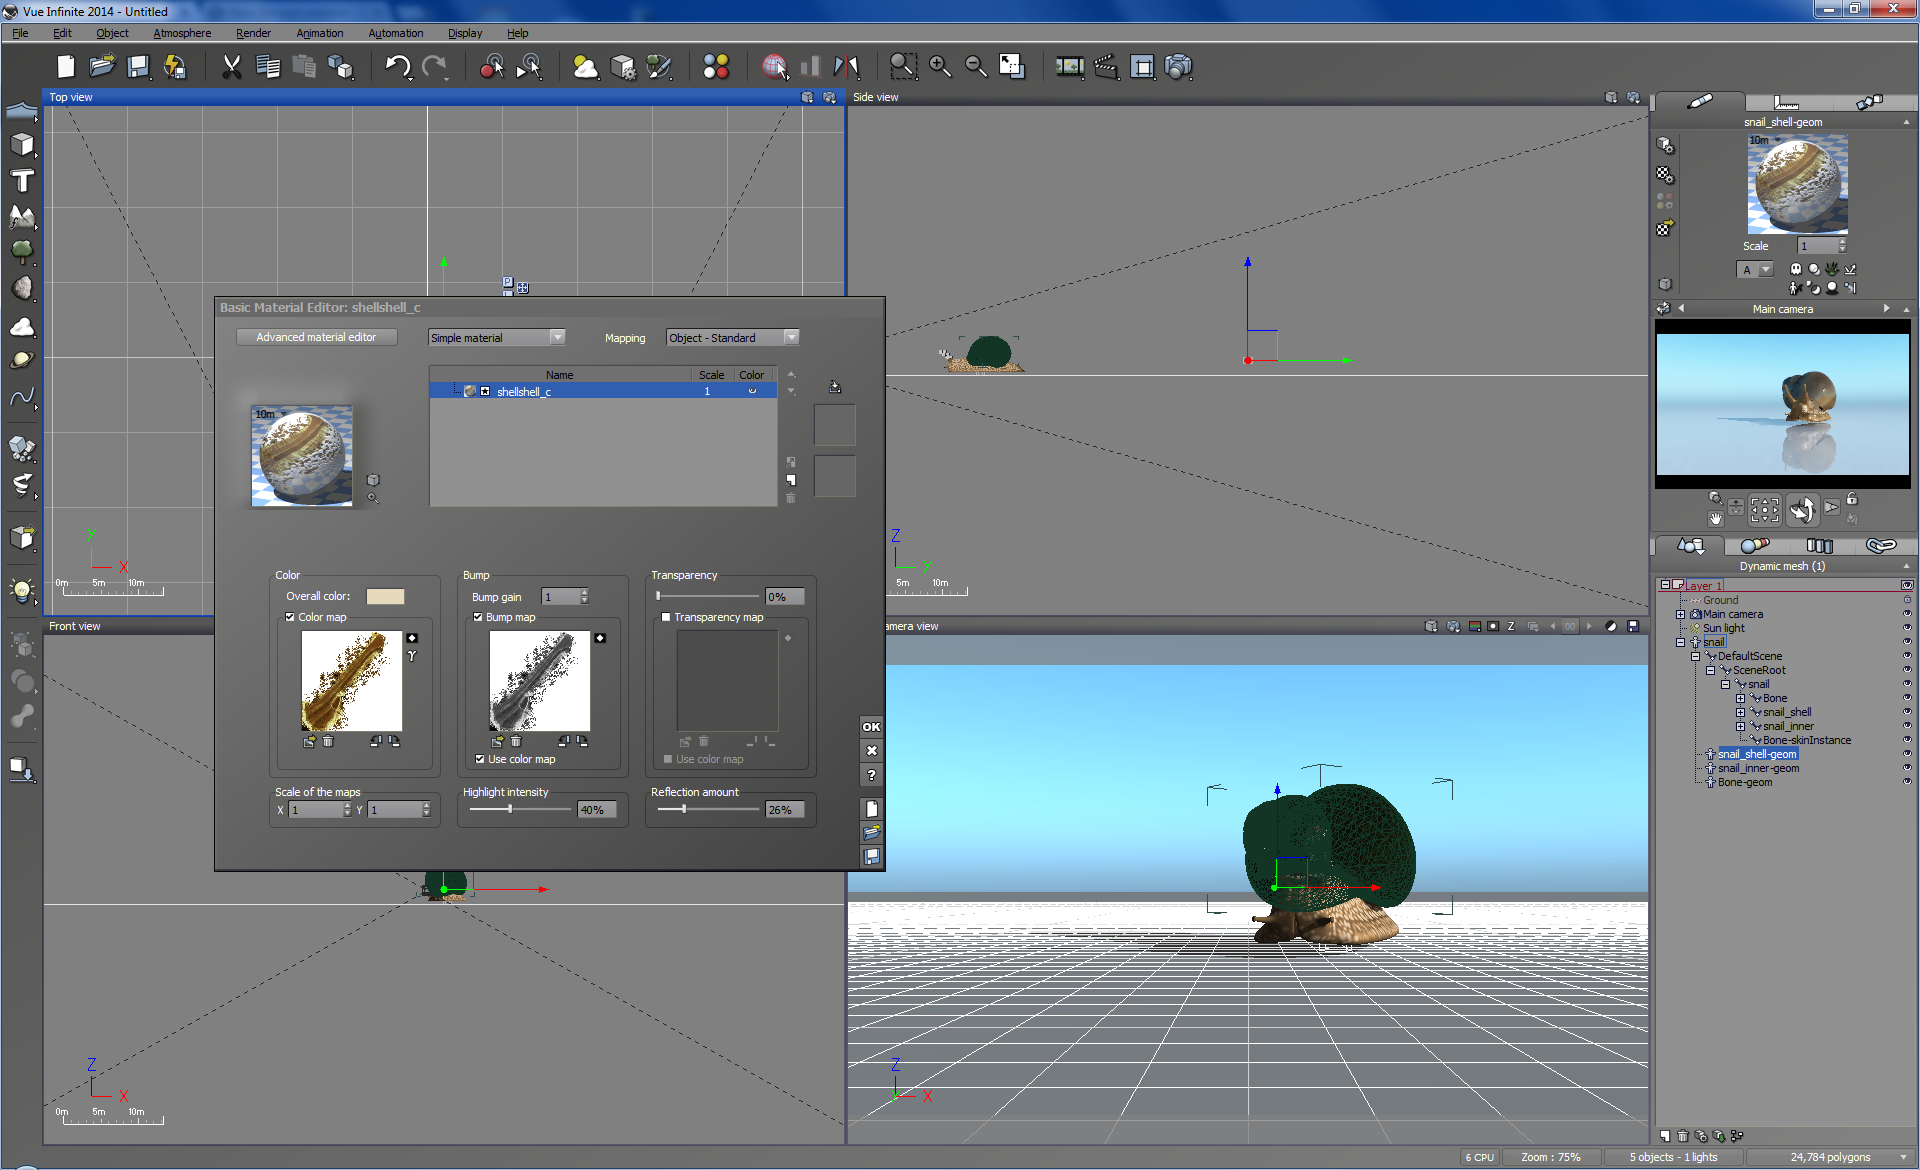Click the primitive cube tool in sidebar
Screen dimensions: 1920x1170
22,145
